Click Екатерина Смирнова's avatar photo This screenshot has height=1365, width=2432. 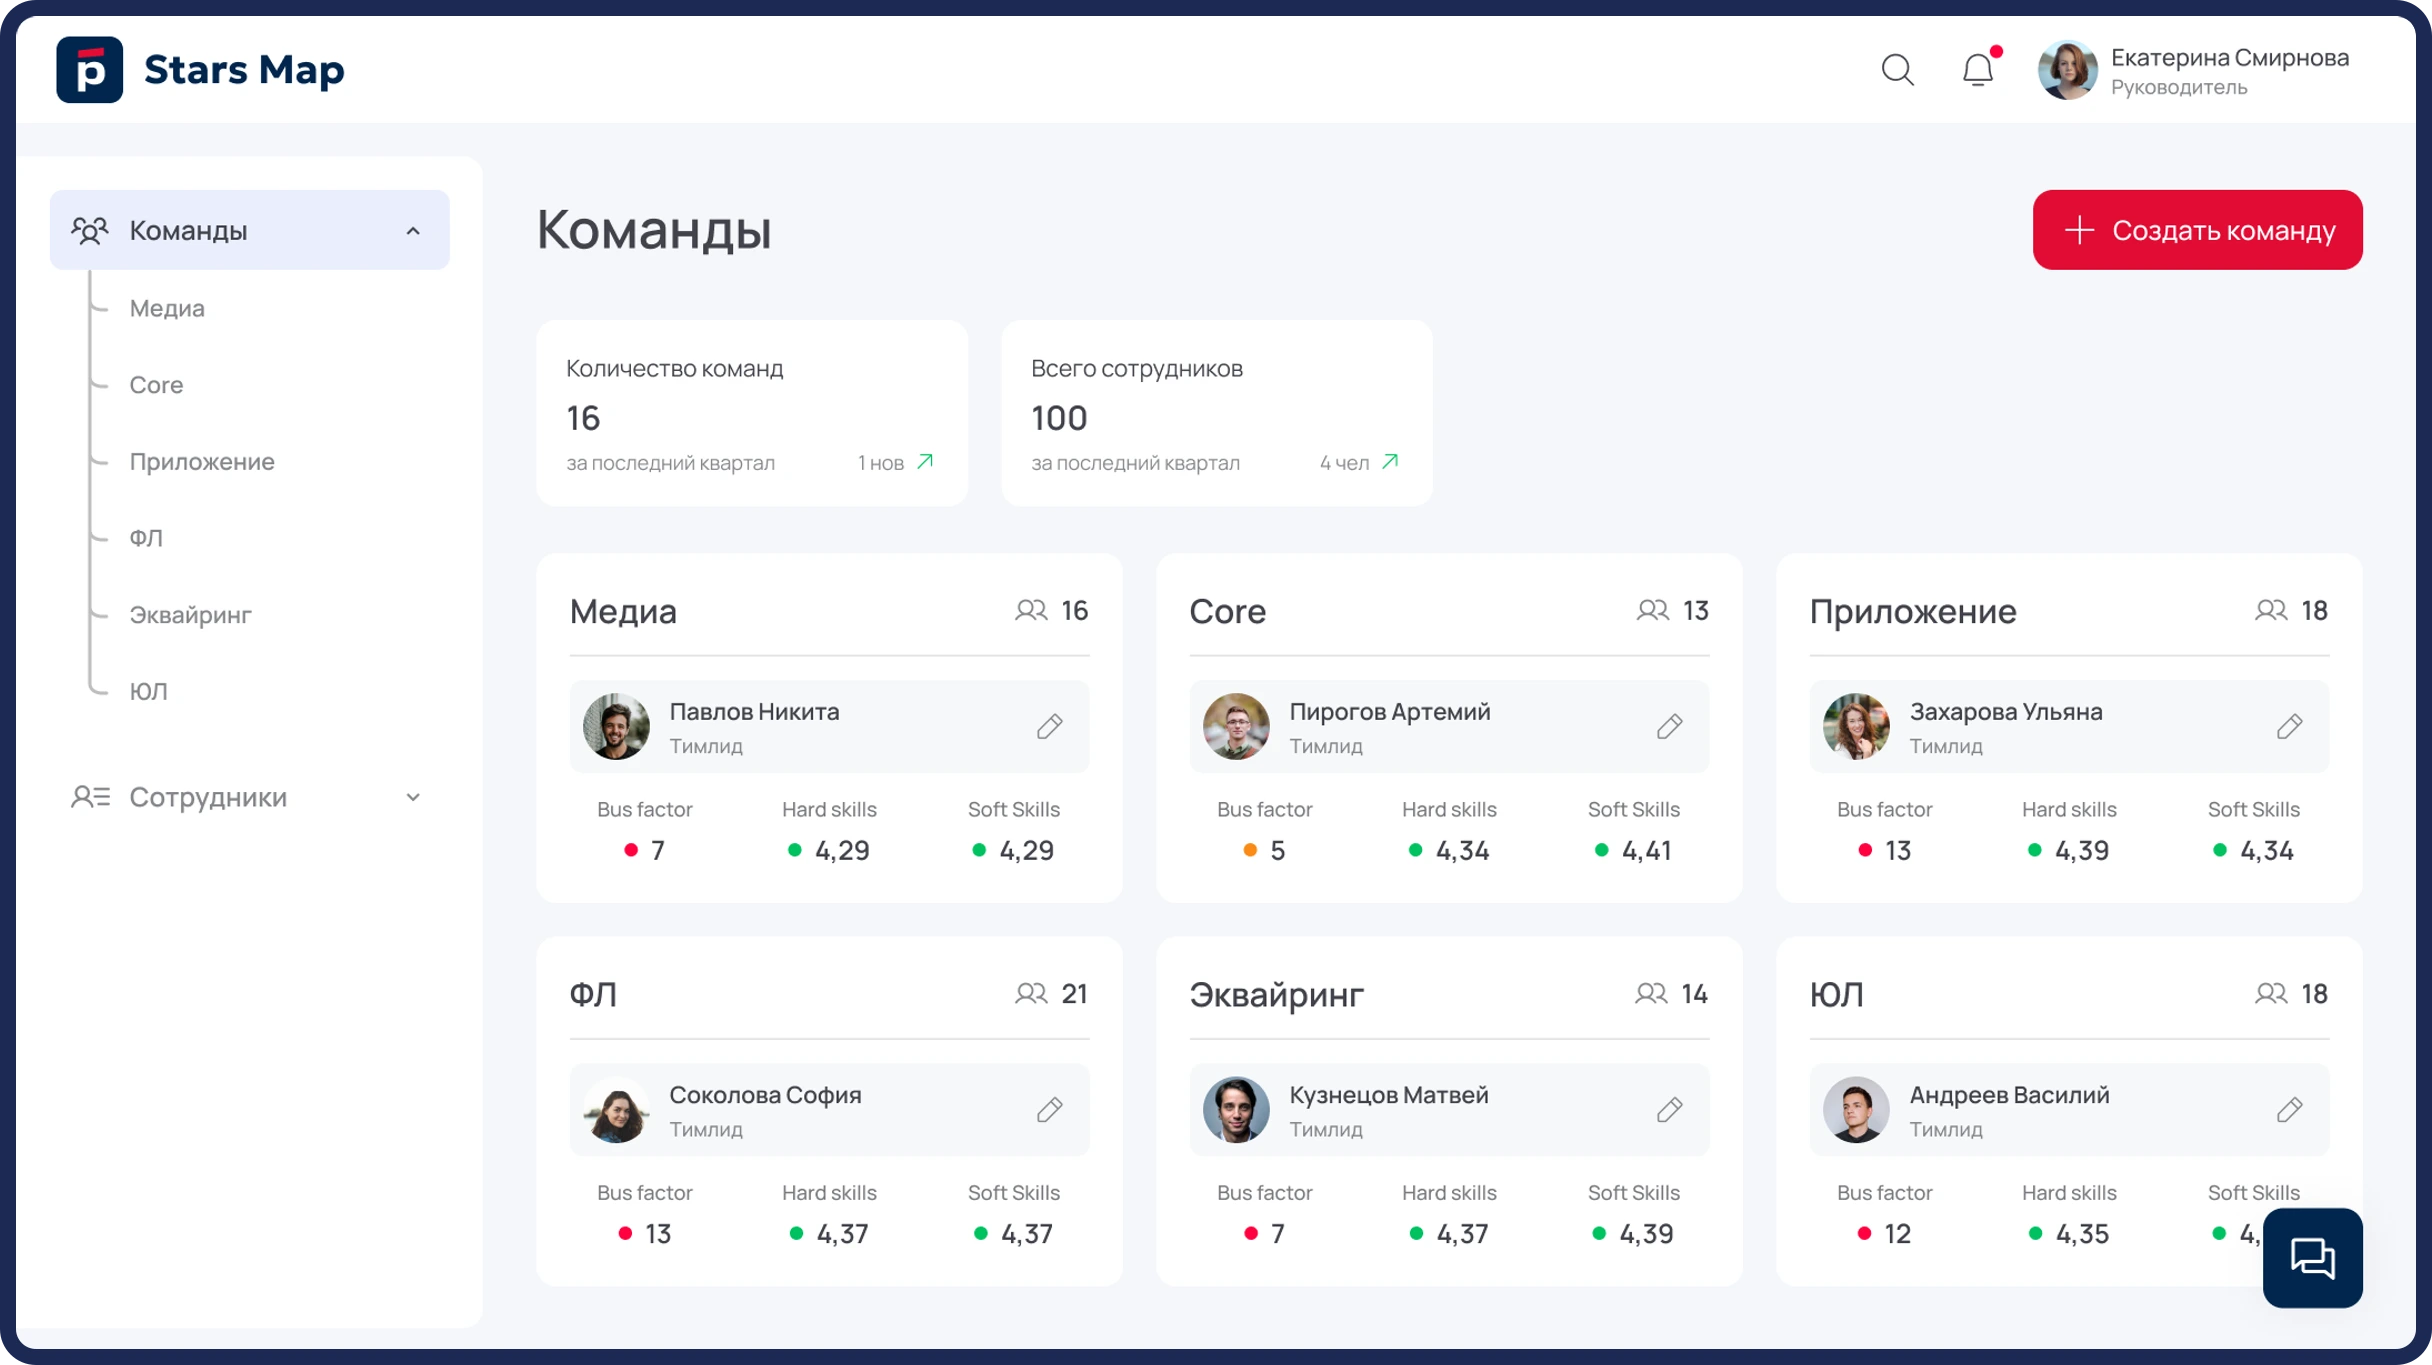point(2067,70)
